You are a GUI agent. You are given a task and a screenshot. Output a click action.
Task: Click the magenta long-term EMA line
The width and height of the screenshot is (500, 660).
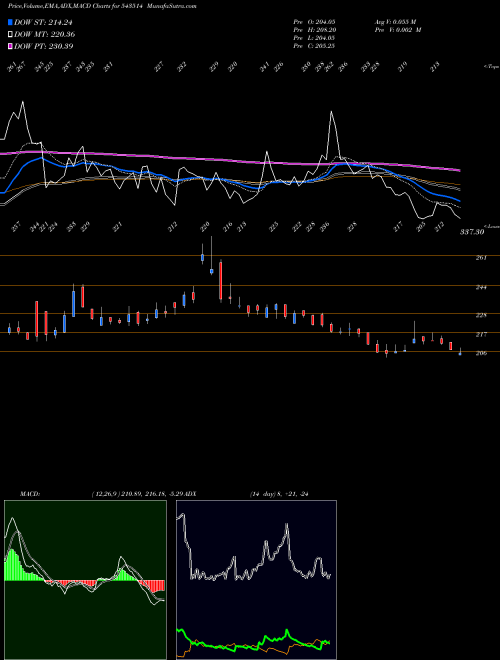[x=229, y=160]
